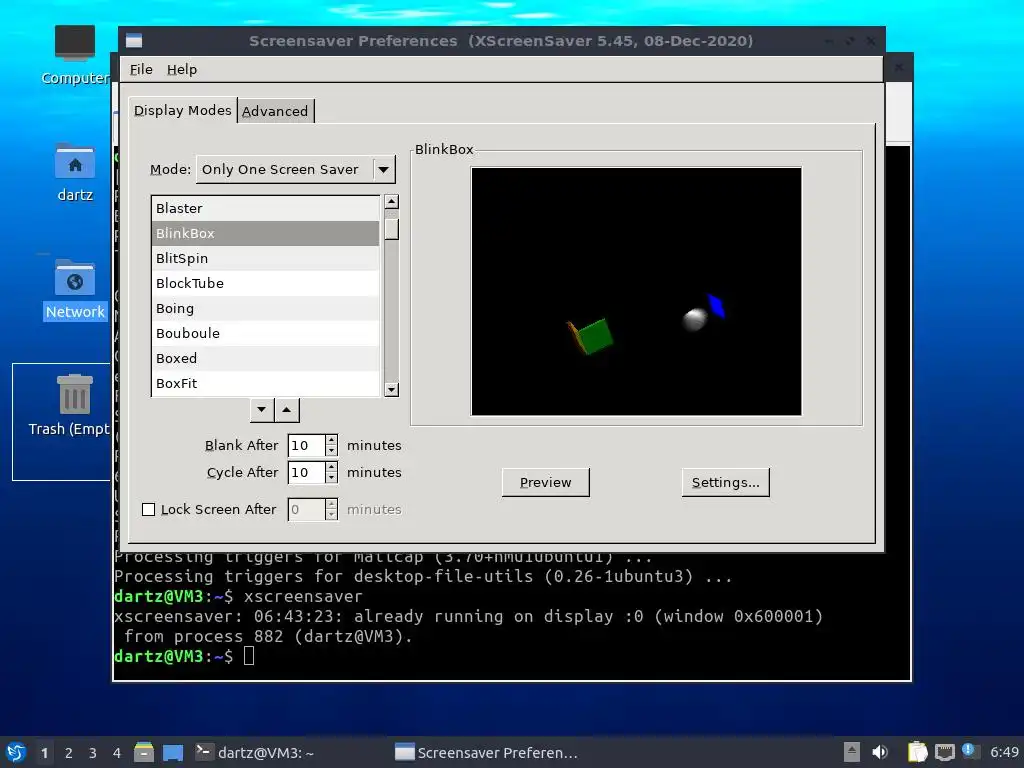1024x768 pixels.
Task: Select Bouboule in the screensaver list
Action: pos(265,333)
